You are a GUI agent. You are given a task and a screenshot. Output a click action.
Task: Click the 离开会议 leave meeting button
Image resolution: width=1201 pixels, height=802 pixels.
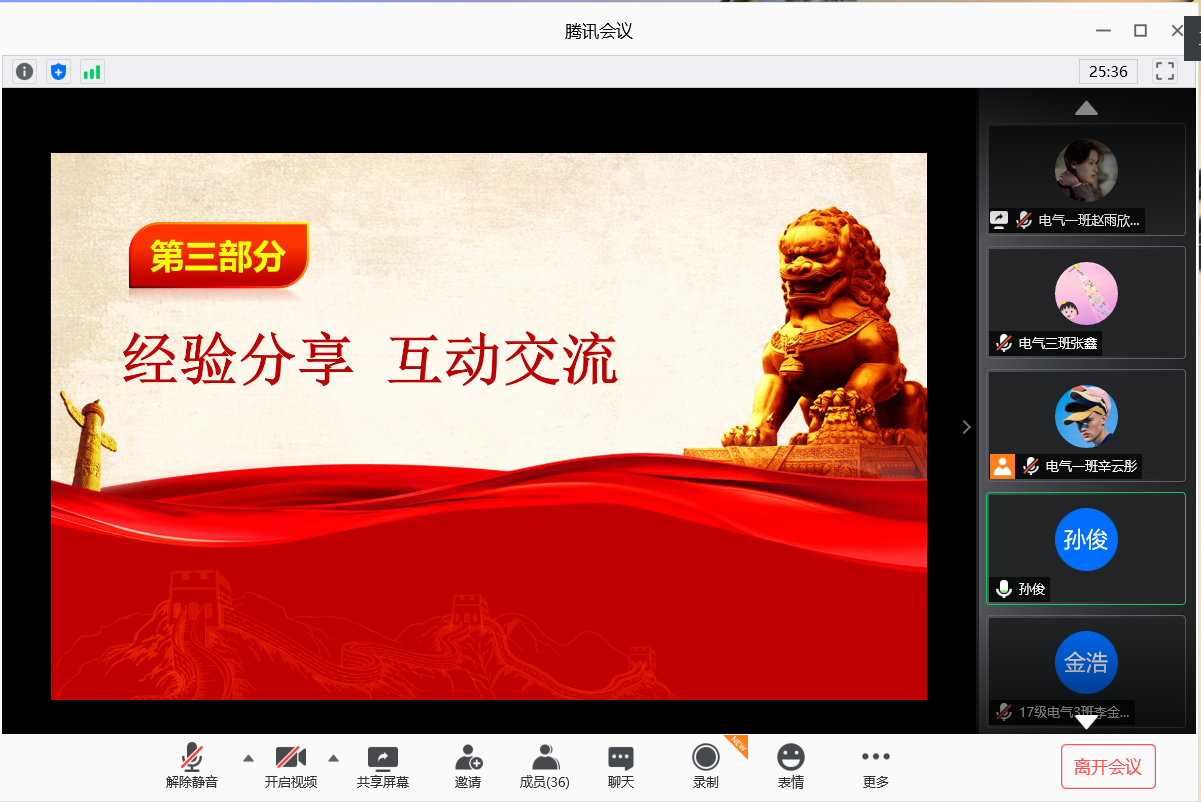point(1108,767)
